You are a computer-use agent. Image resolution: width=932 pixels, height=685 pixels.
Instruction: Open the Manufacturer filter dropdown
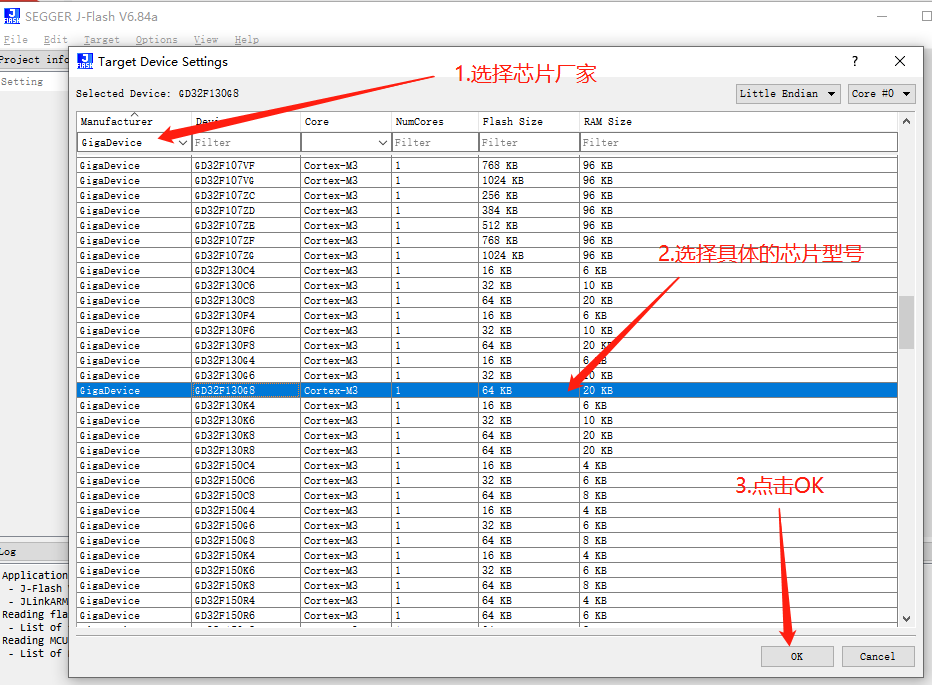coord(182,143)
